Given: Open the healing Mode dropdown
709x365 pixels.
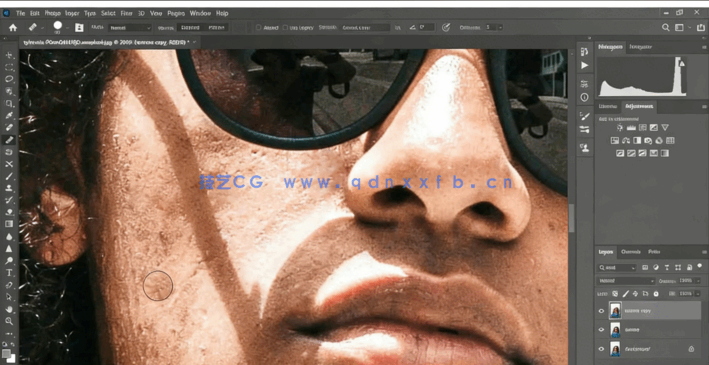Looking at the screenshot, I should (130, 28).
